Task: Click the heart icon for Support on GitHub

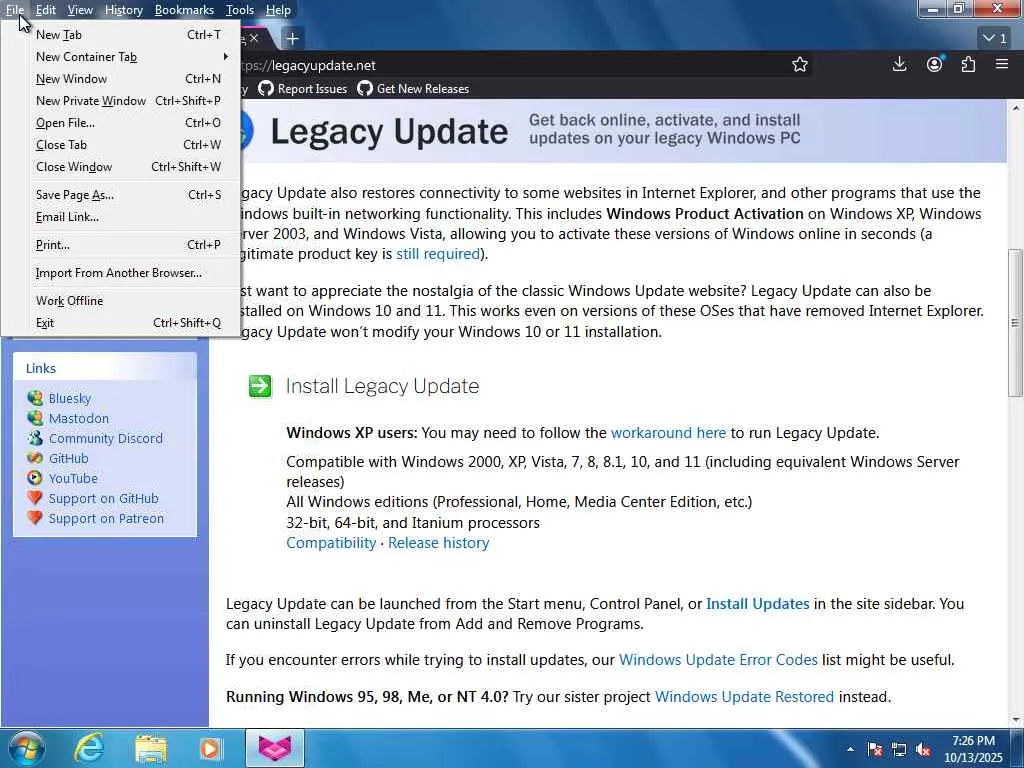Action: coord(35,498)
